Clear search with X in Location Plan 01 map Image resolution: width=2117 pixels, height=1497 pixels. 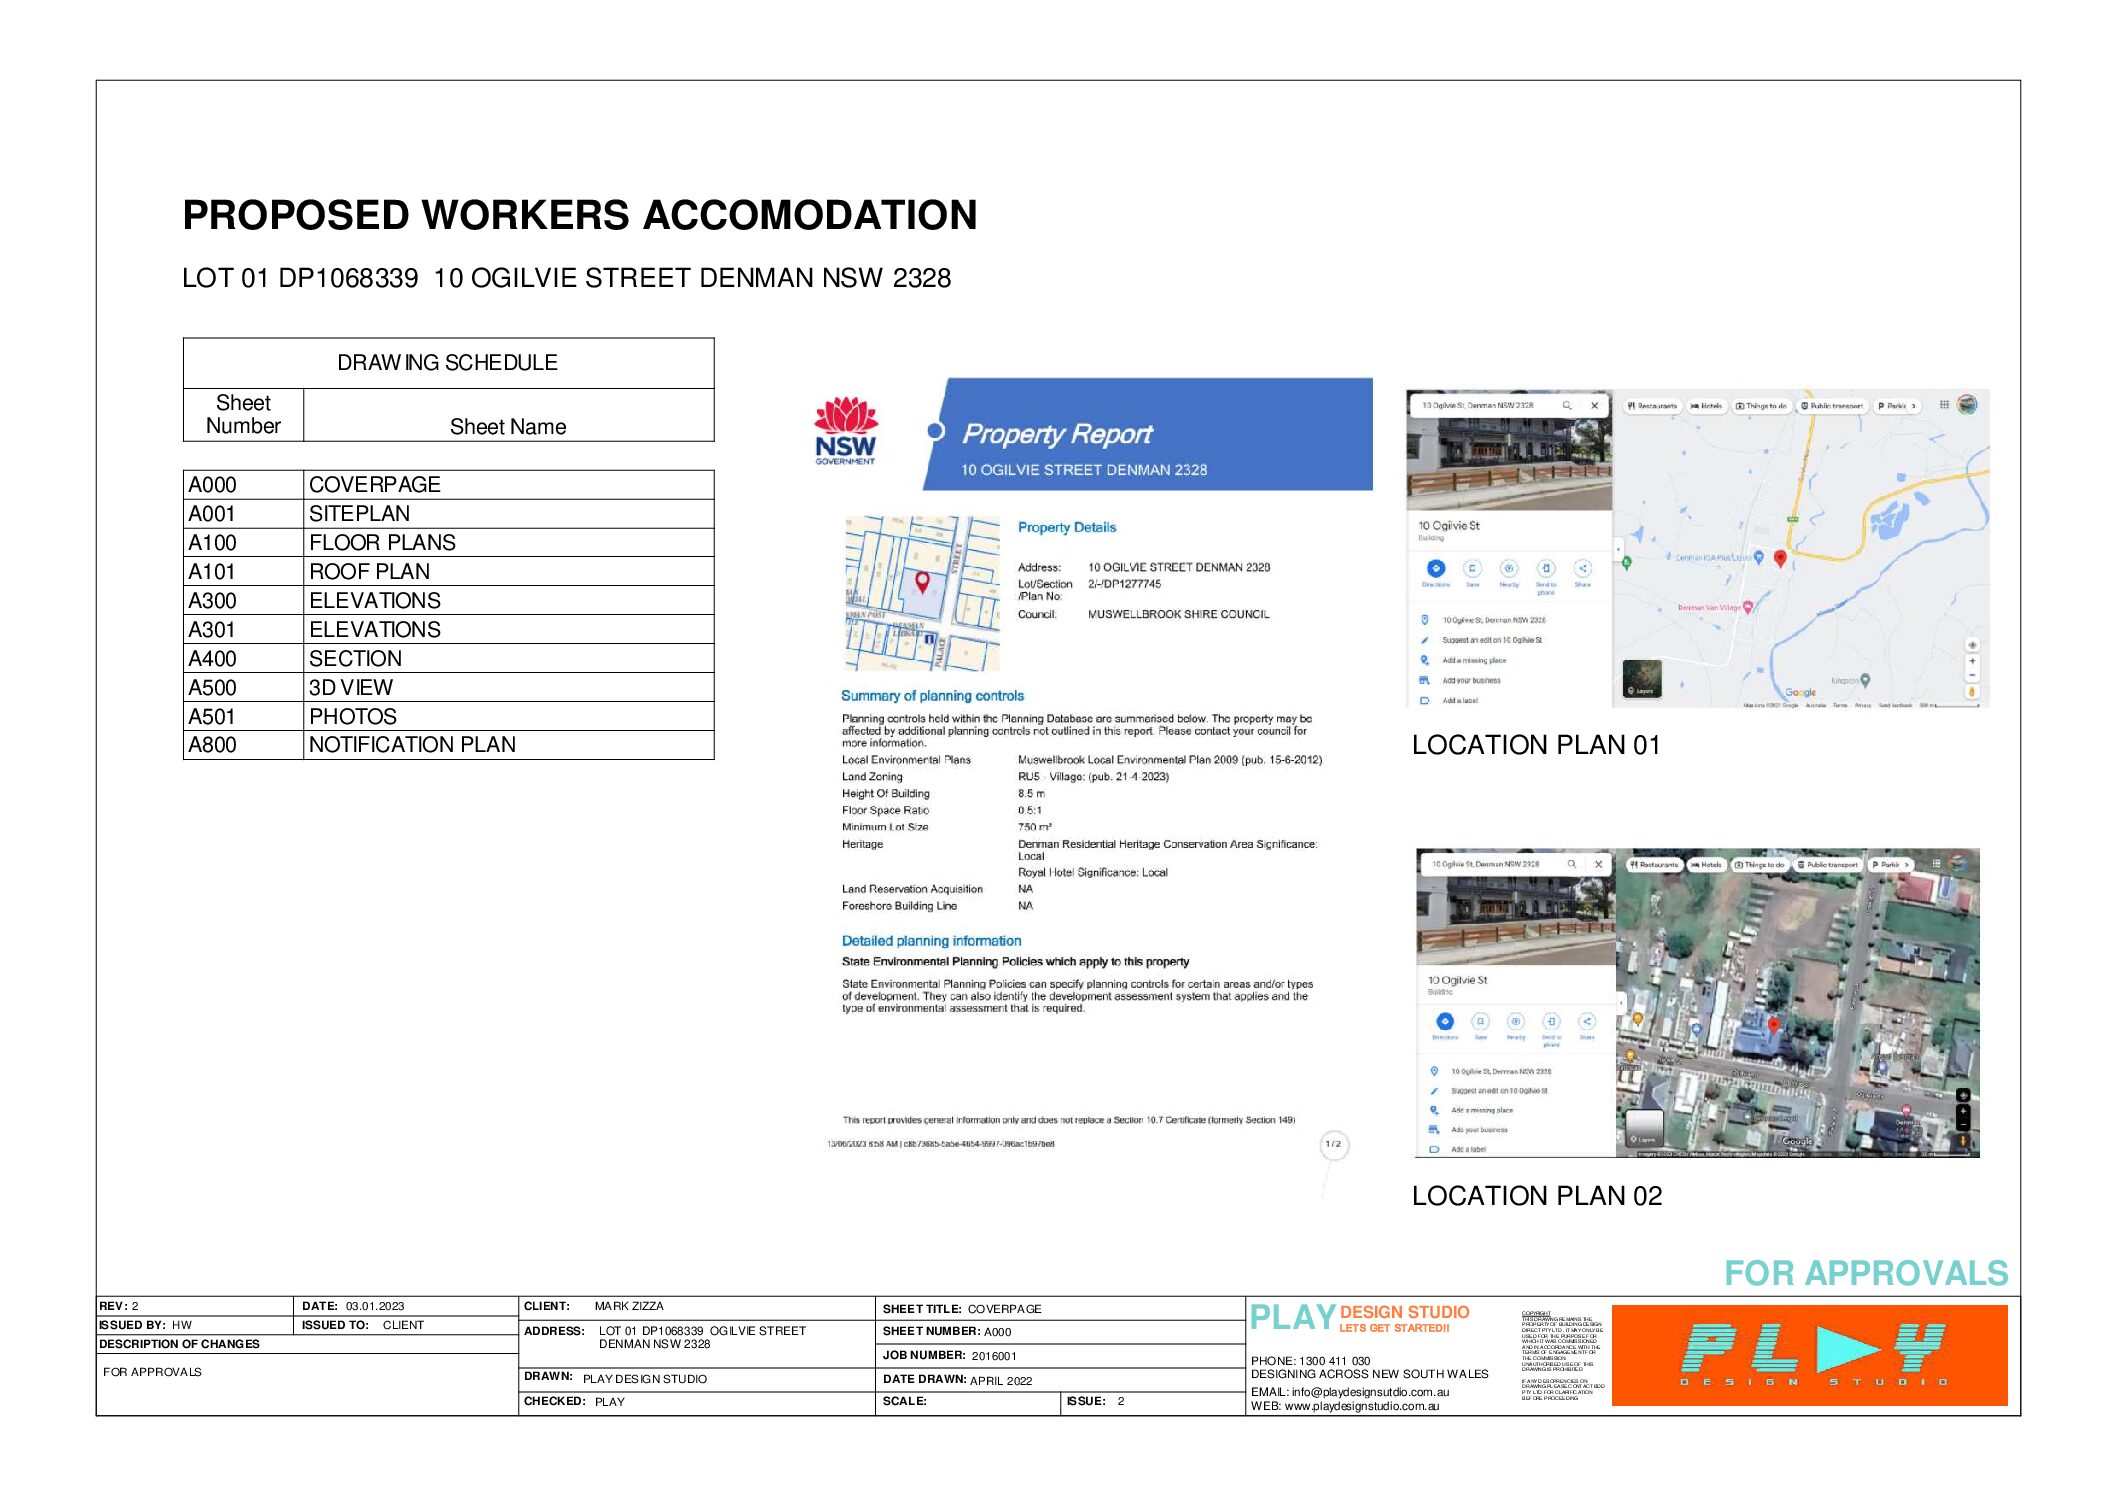click(x=1594, y=406)
